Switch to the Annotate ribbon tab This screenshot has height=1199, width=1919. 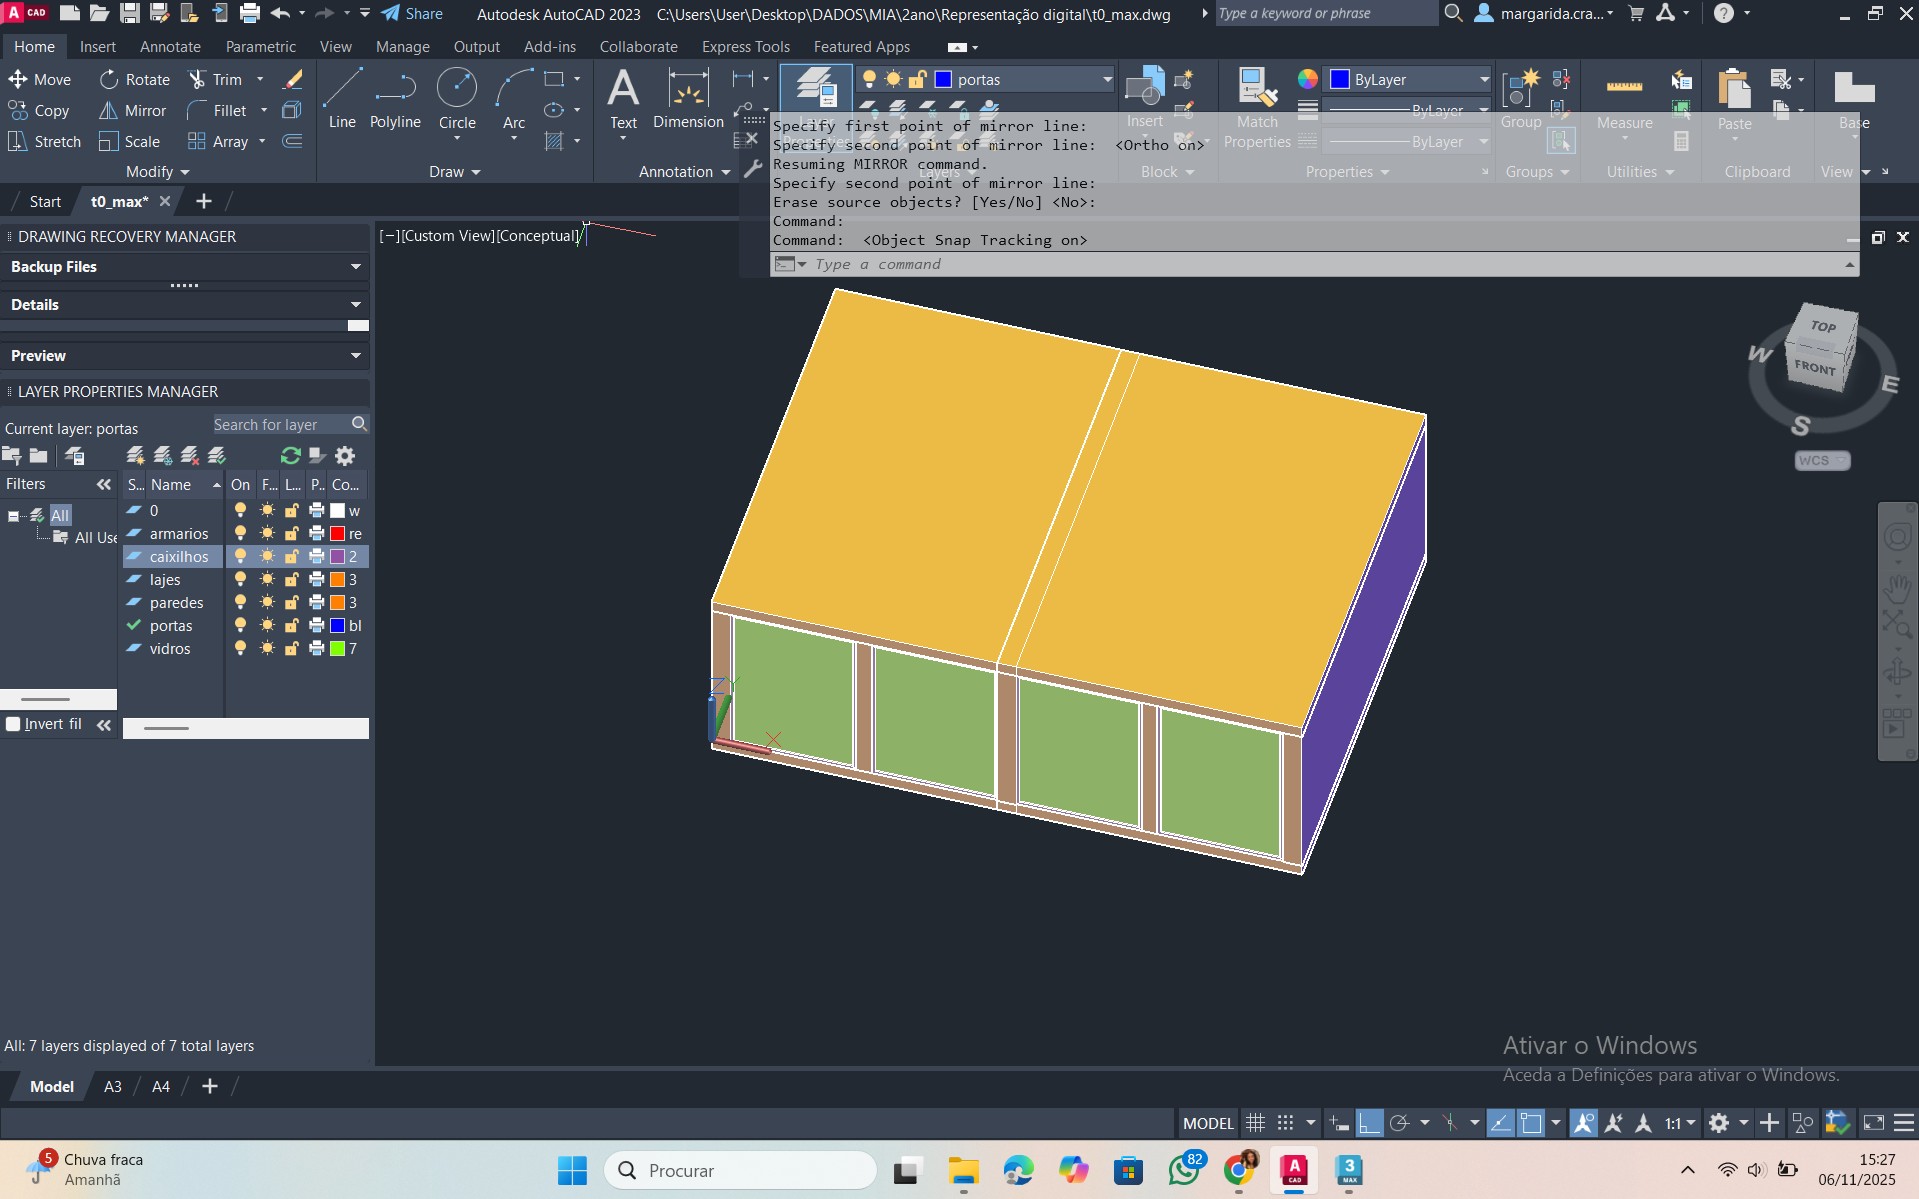click(170, 47)
